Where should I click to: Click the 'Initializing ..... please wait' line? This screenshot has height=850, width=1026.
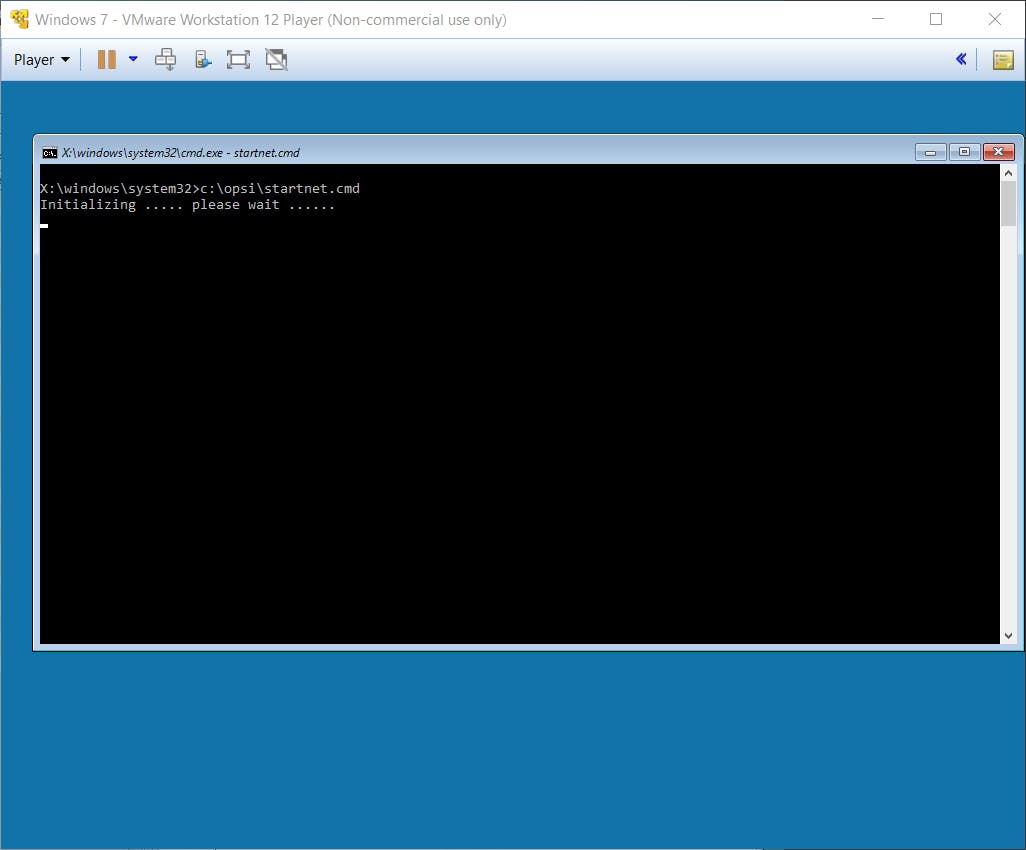click(x=187, y=205)
